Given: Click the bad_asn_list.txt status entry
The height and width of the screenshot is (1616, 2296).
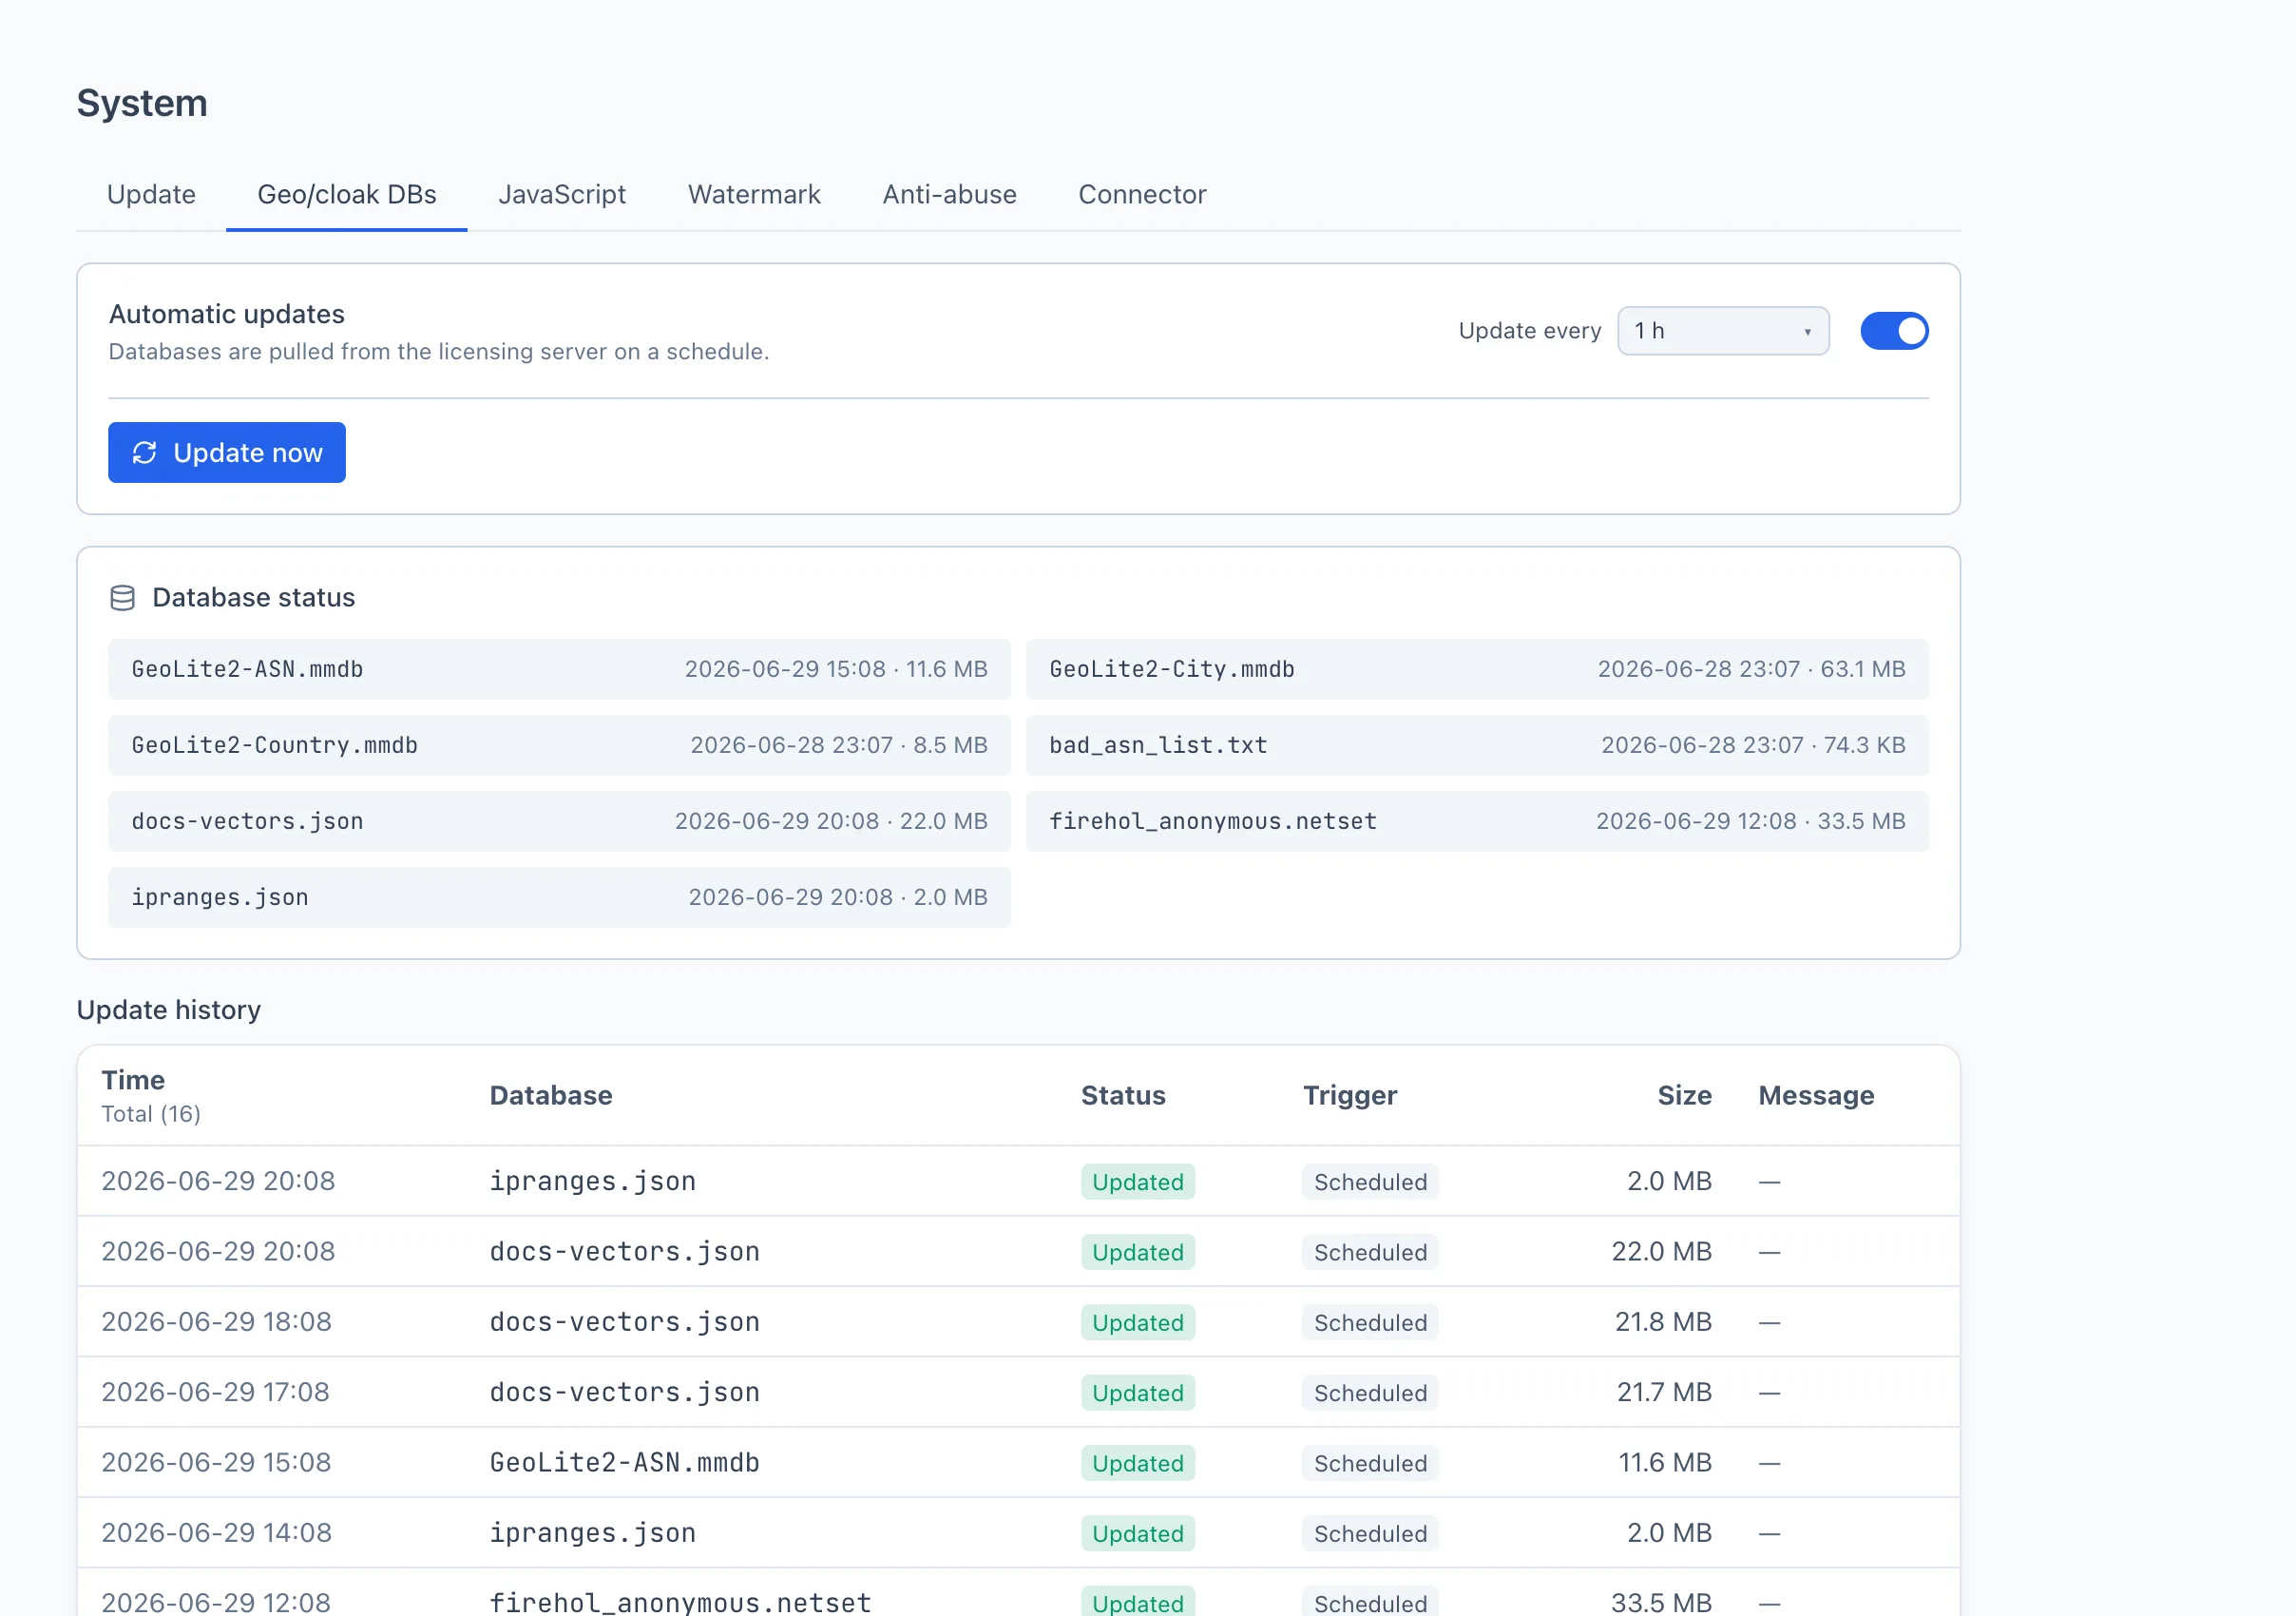Looking at the screenshot, I should pos(1477,745).
